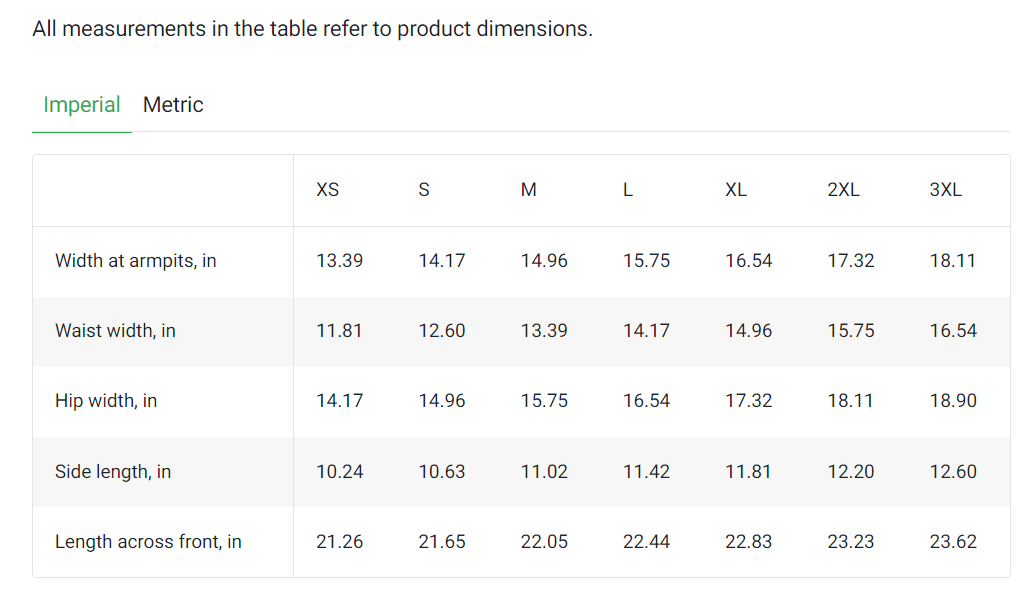This screenshot has height=601, width=1023.
Task: Switch to the Metric tab
Action: [173, 105]
